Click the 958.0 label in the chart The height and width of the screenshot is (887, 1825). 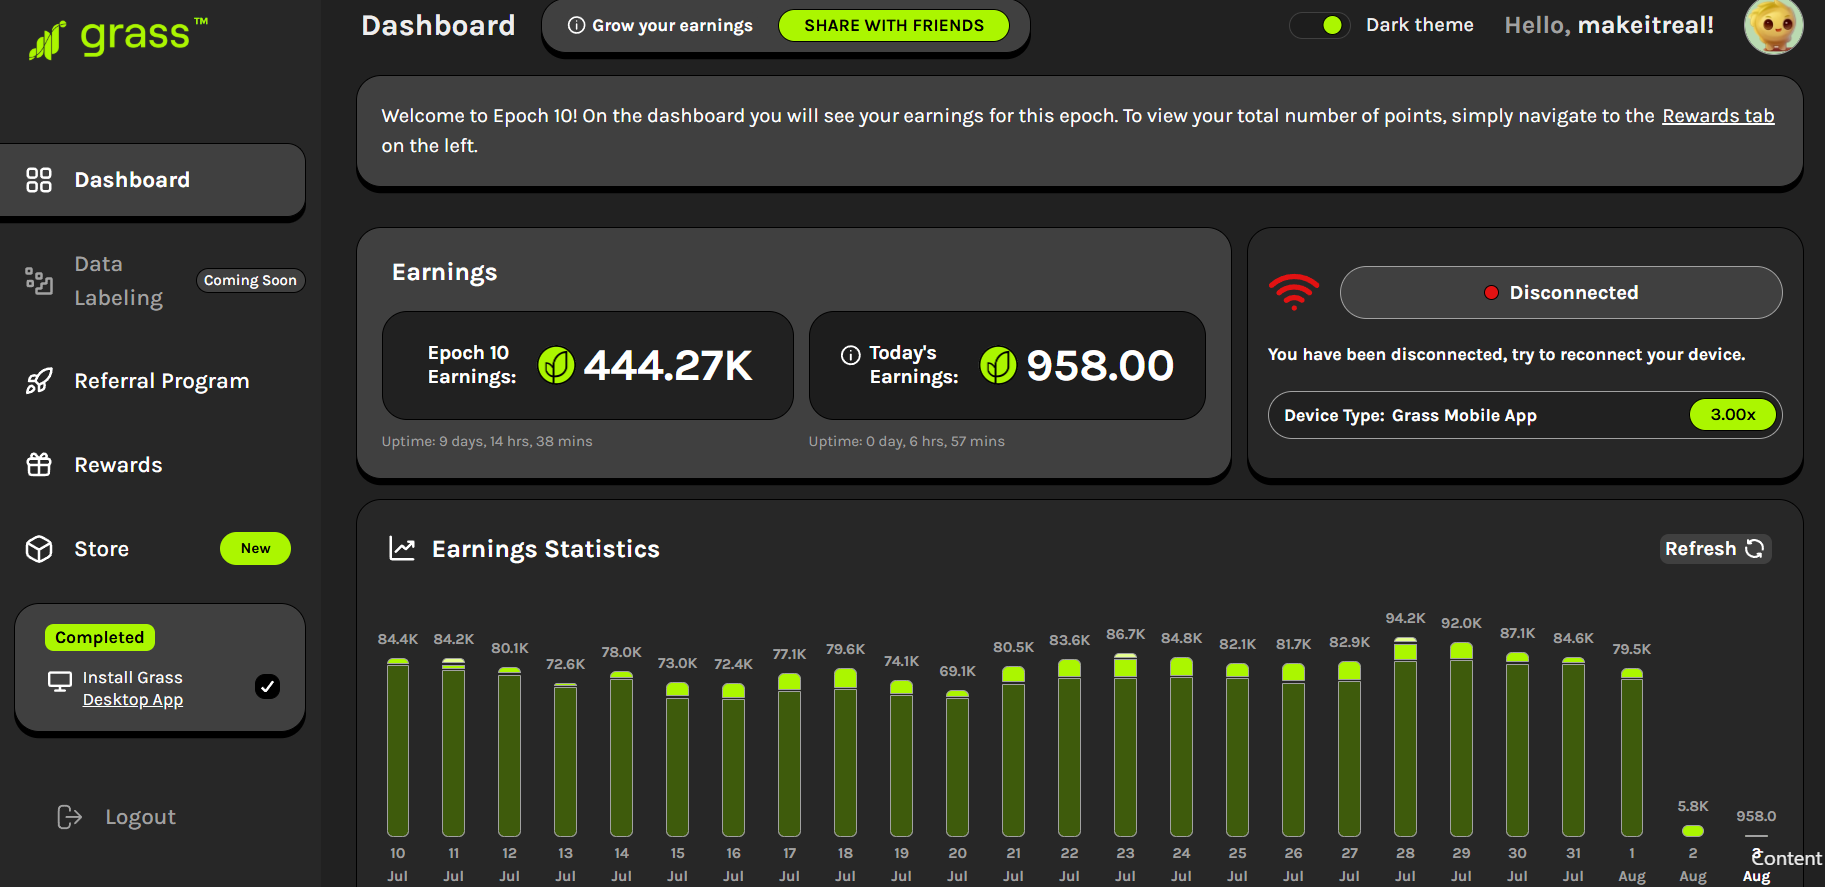1756,816
